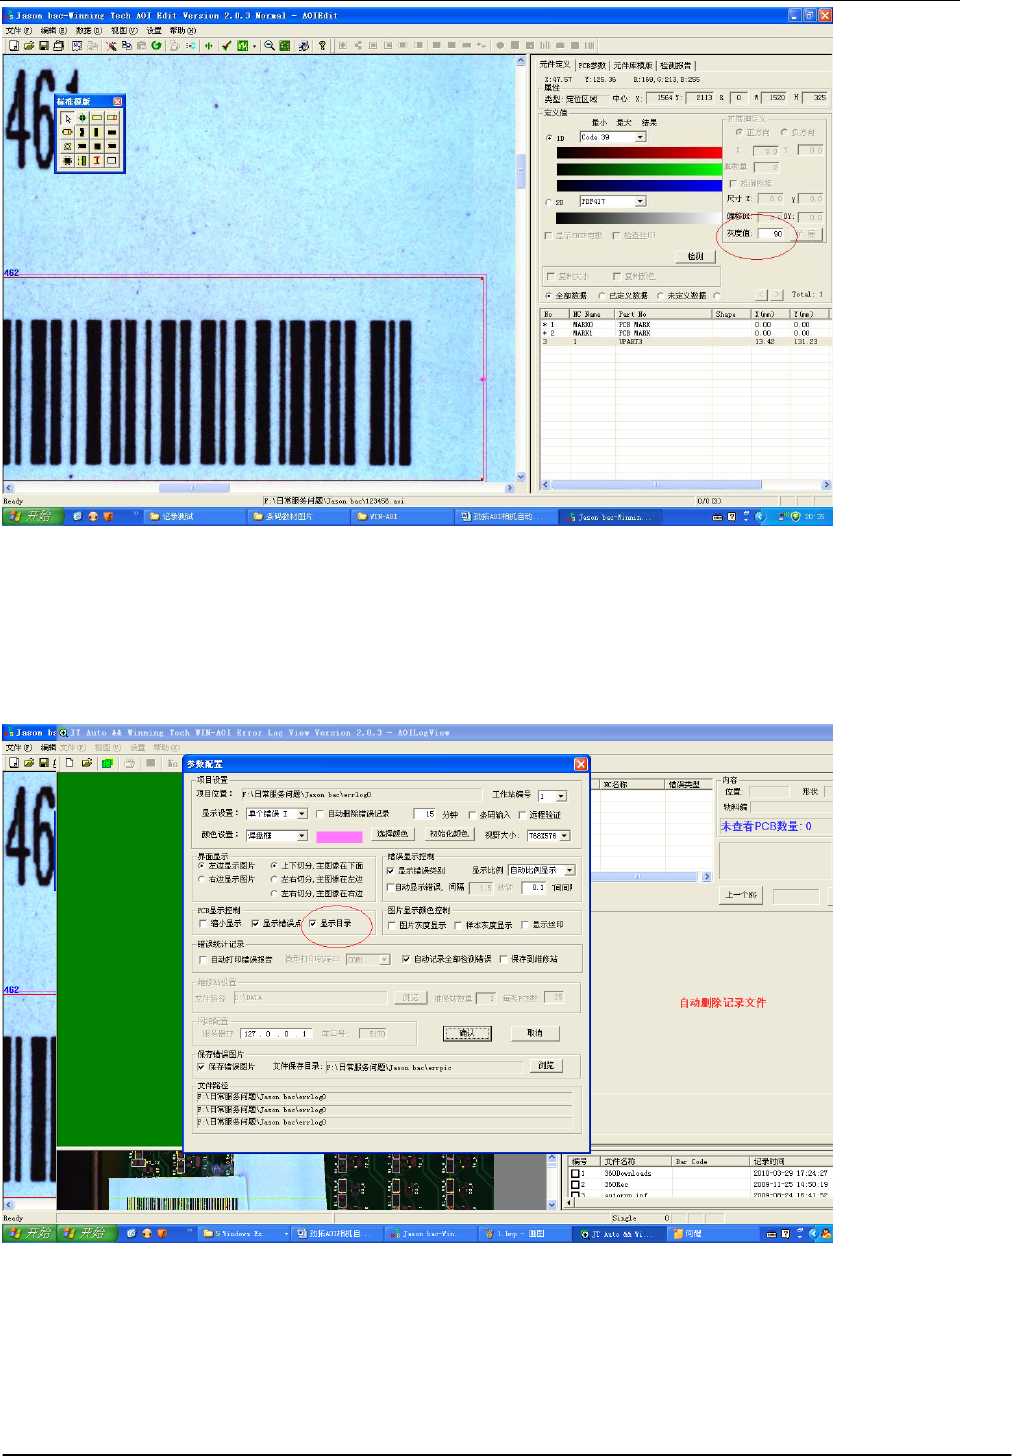The height and width of the screenshot is (1456, 1012).
Task: Toggle 远程验证 checkbox
Action: (522, 815)
